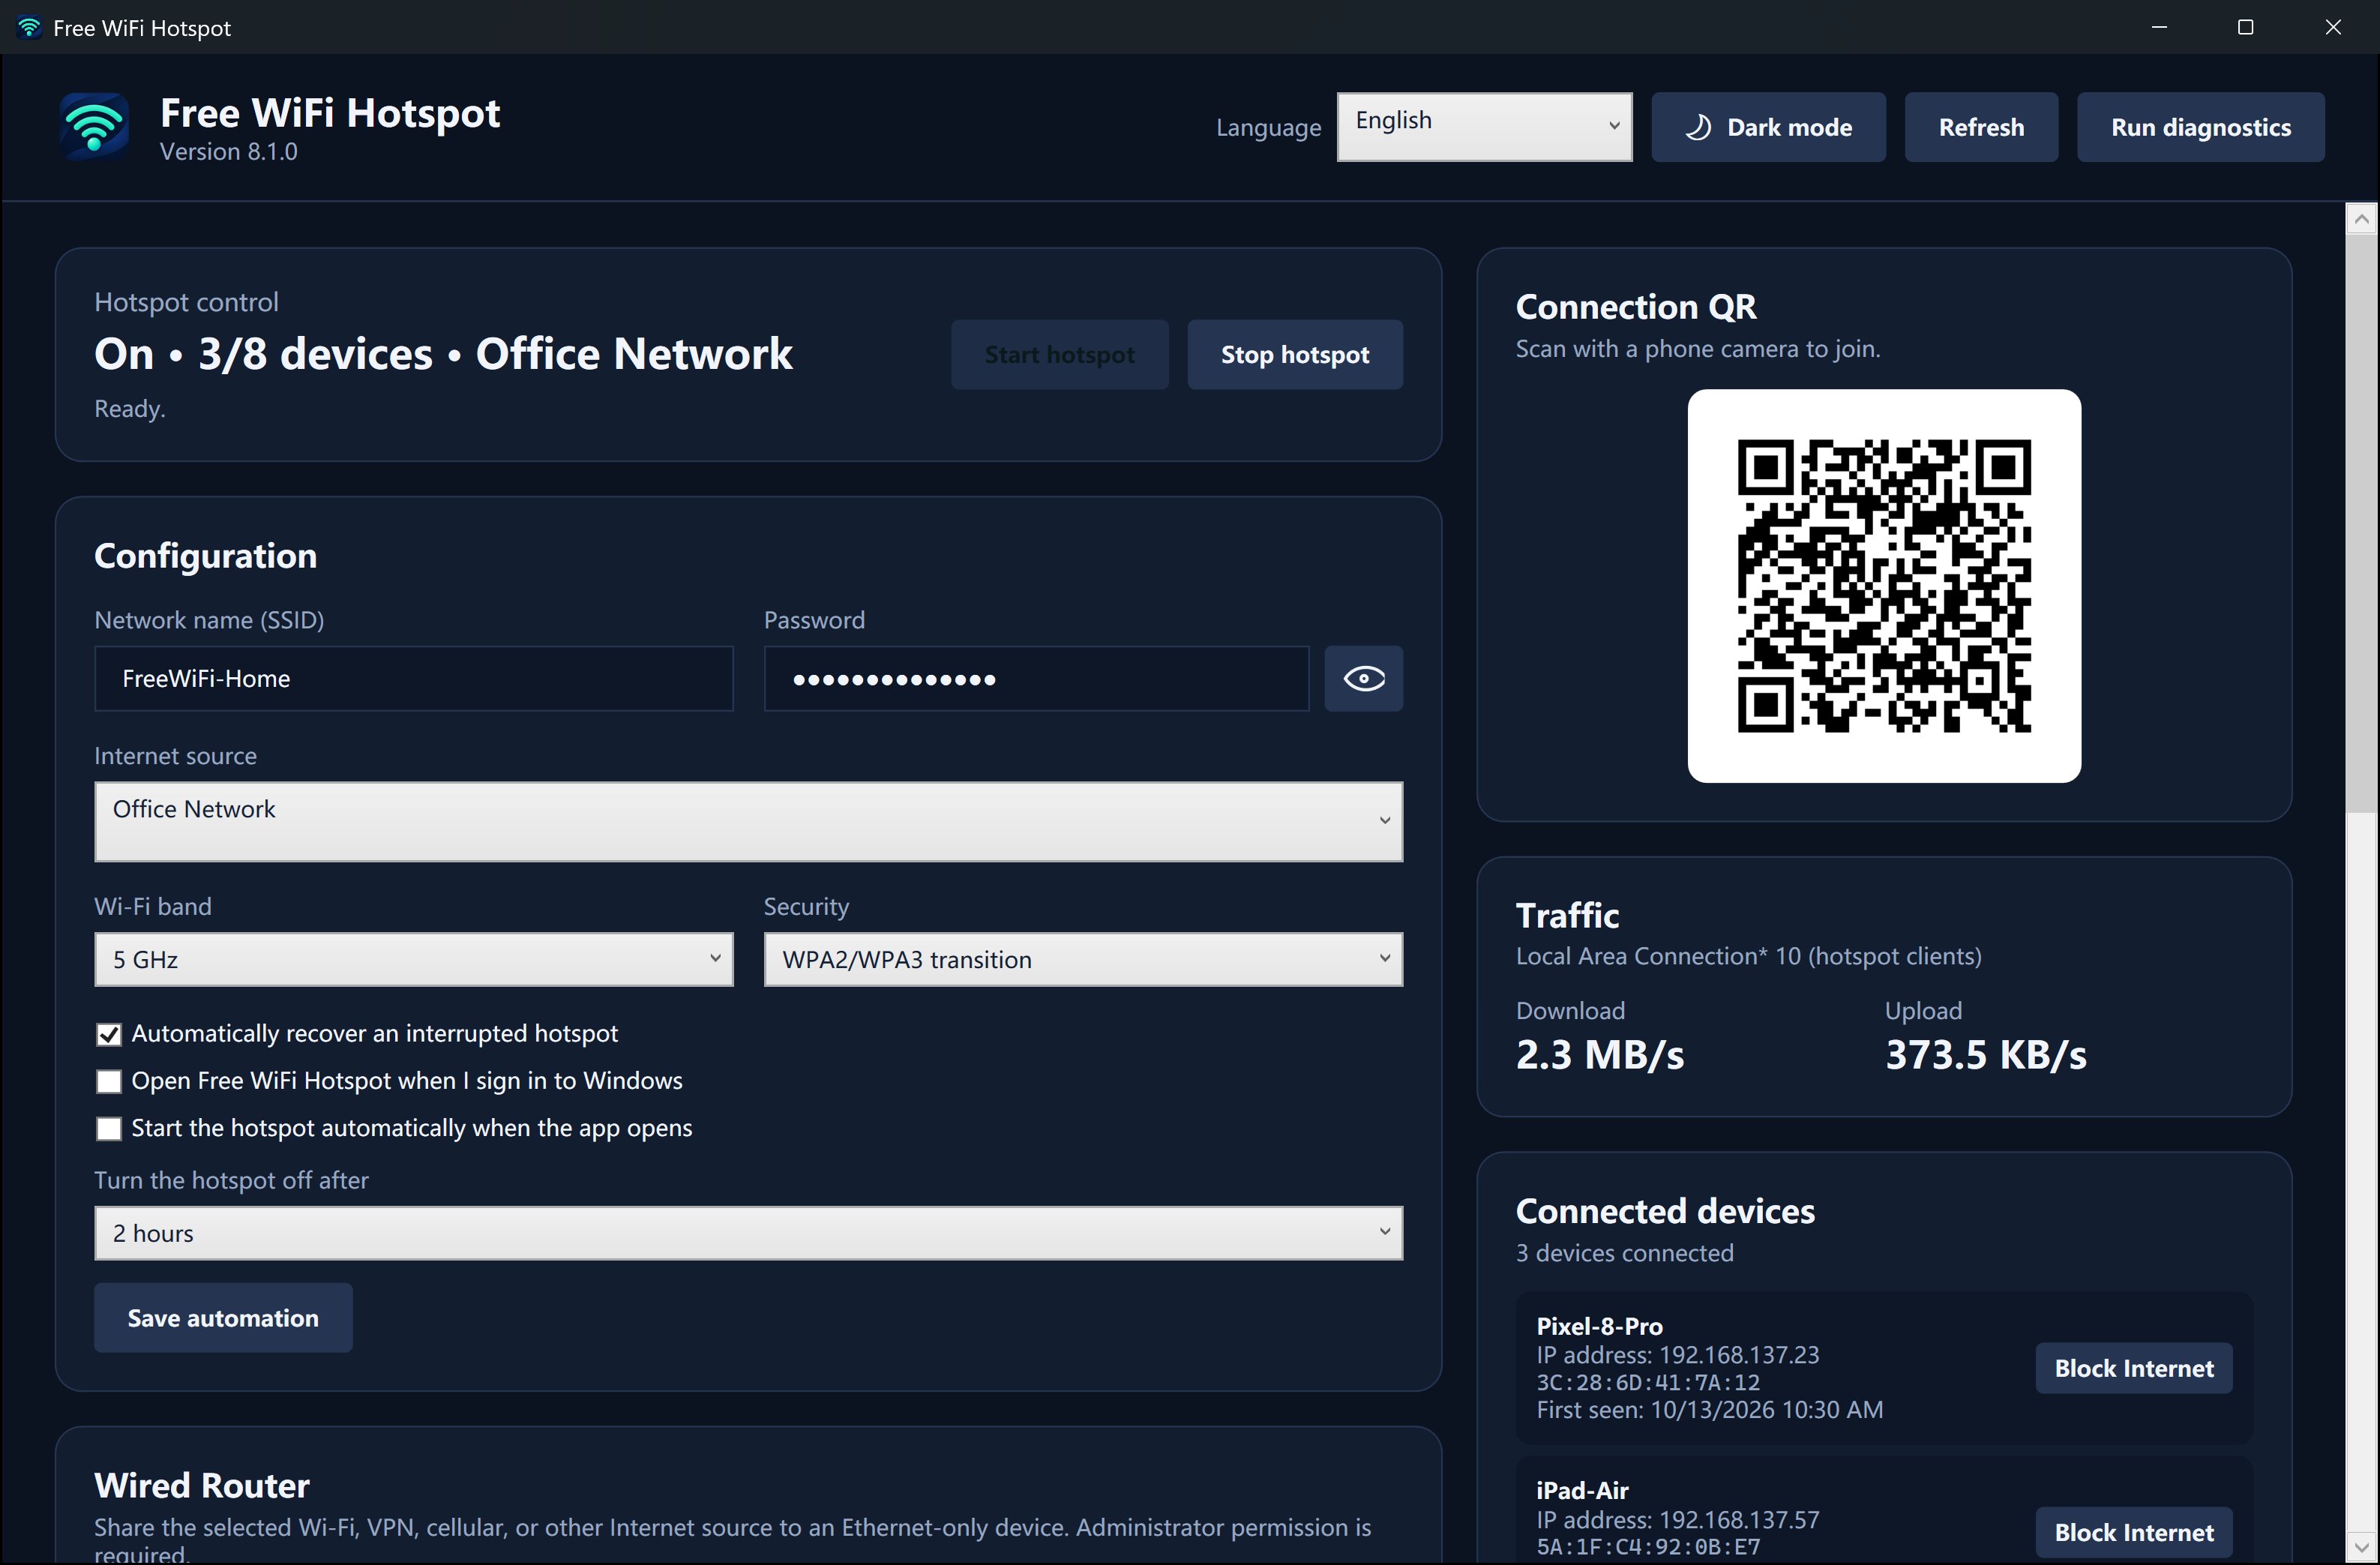Click the "Version 8.1.0" text
This screenshot has width=2380, height=1565.
228,152
